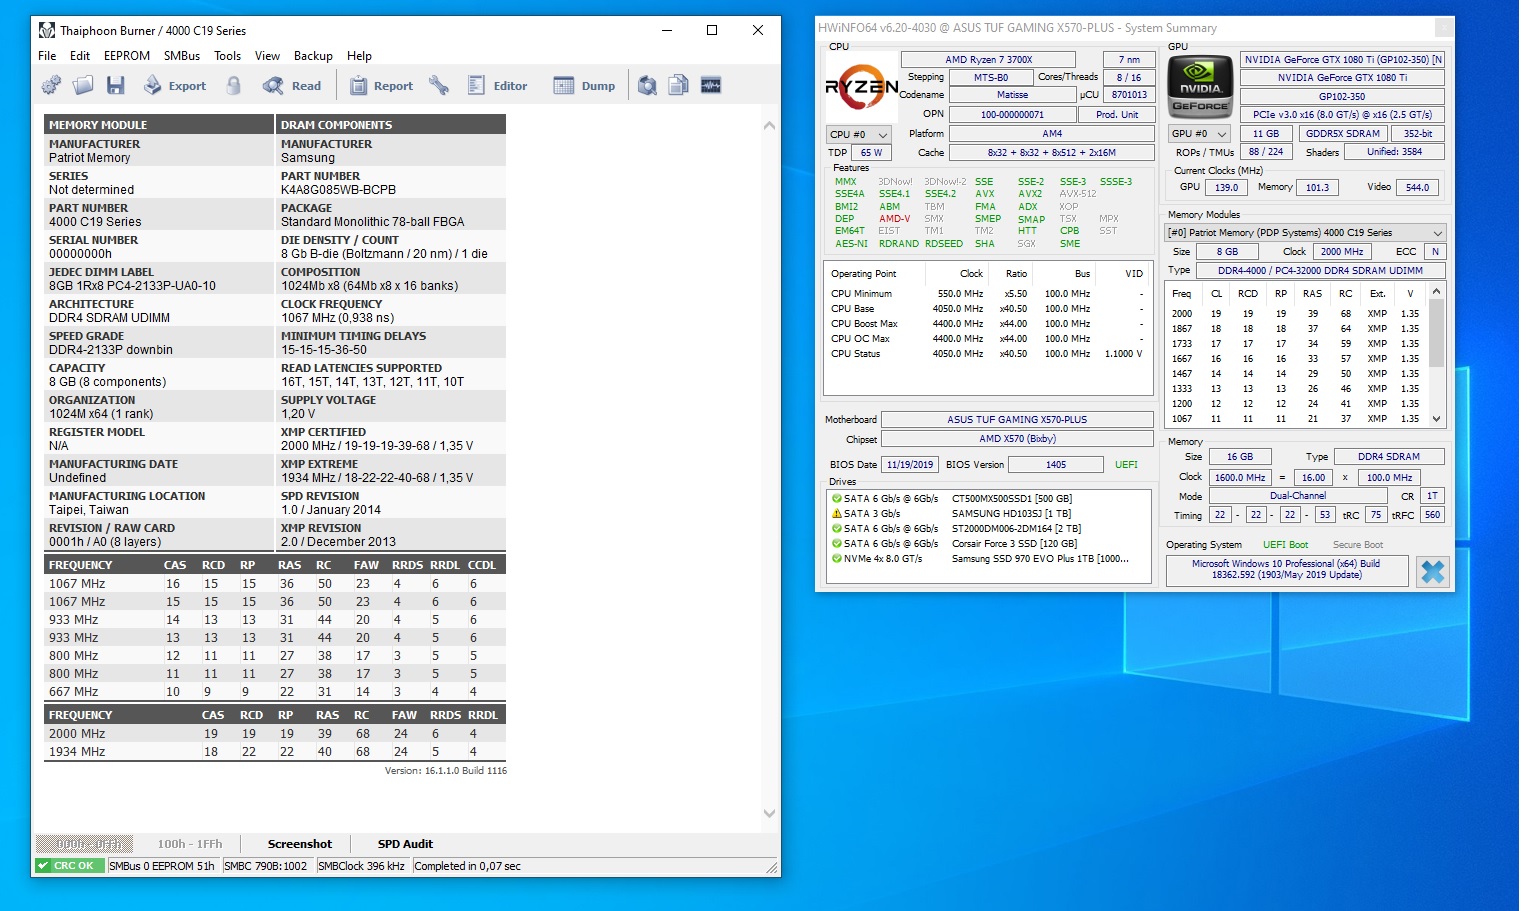The width and height of the screenshot is (1536, 911).
Task: Switch to the Screenshot tab
Action: pyautogui.click(x=300, y=844)
